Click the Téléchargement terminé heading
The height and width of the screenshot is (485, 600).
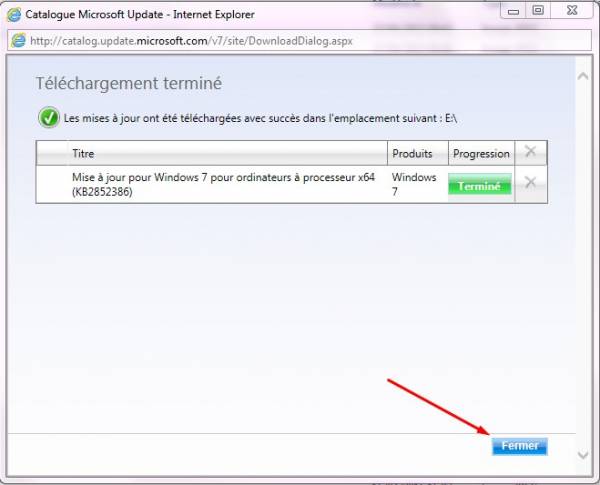point(129,83)
